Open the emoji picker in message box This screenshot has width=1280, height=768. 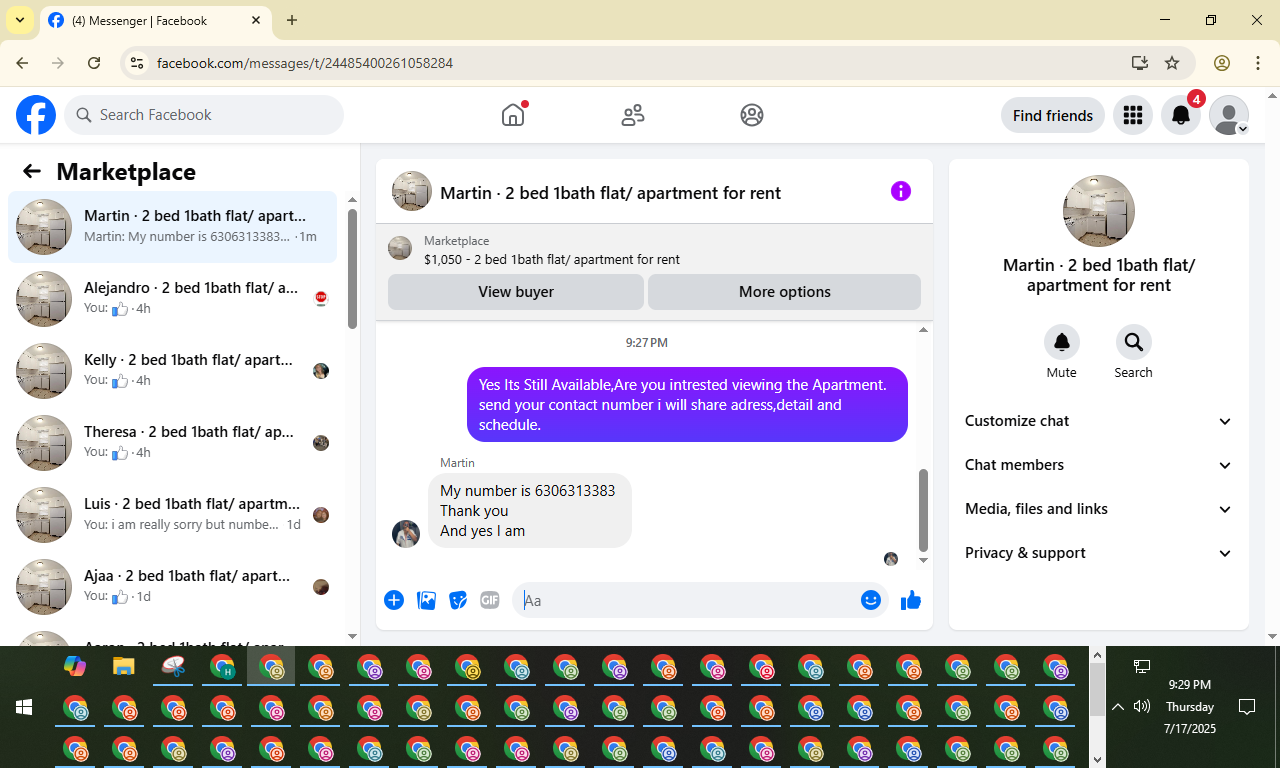point(871,600)
